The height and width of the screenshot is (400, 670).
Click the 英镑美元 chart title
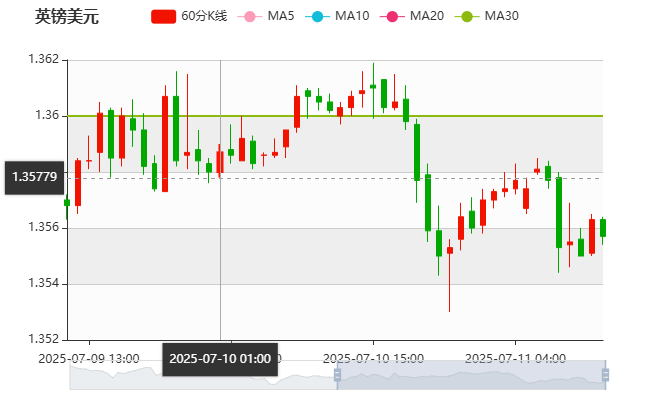(67, 17)
